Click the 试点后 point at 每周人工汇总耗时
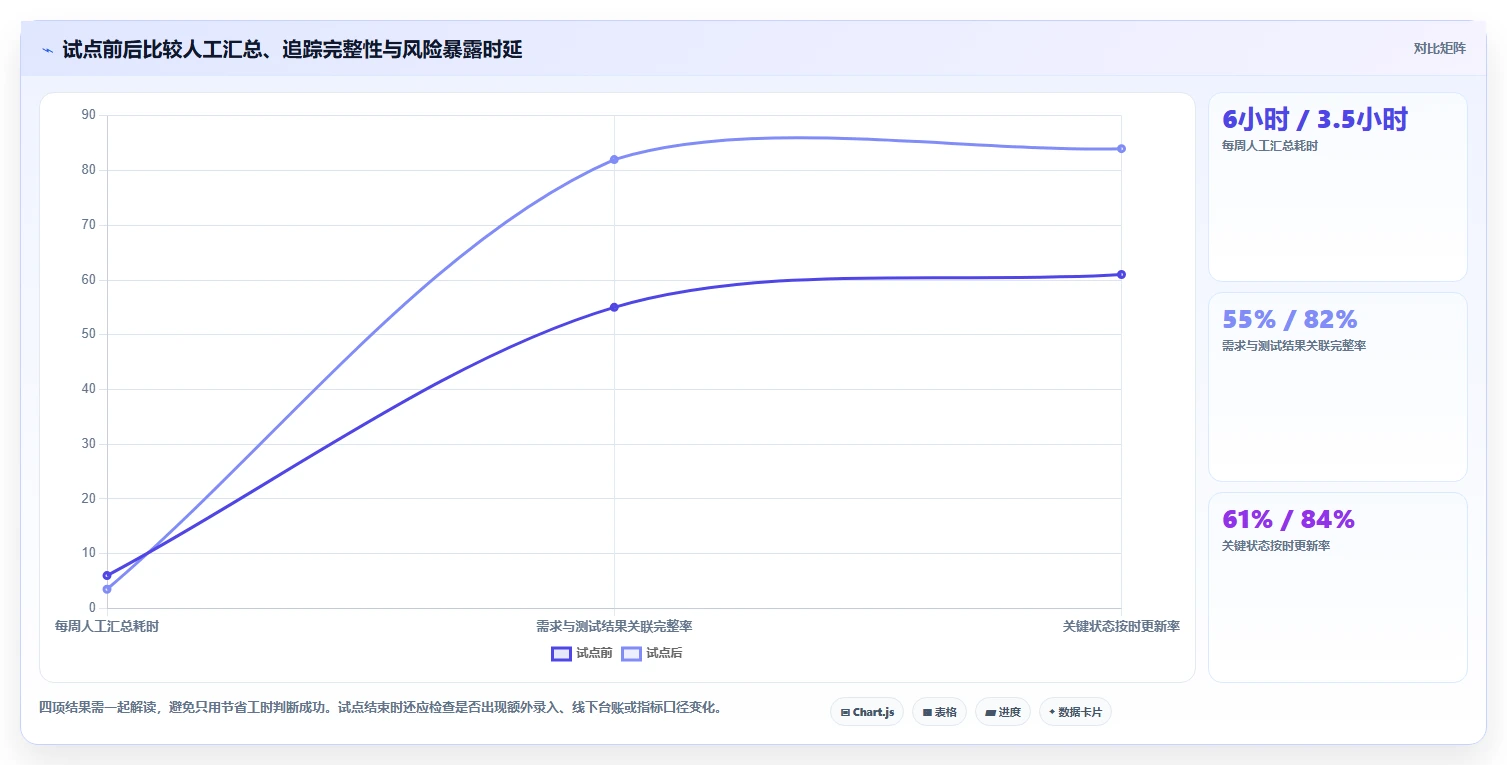The height and width of the screenshot is (765, 1507). [107, 589]
